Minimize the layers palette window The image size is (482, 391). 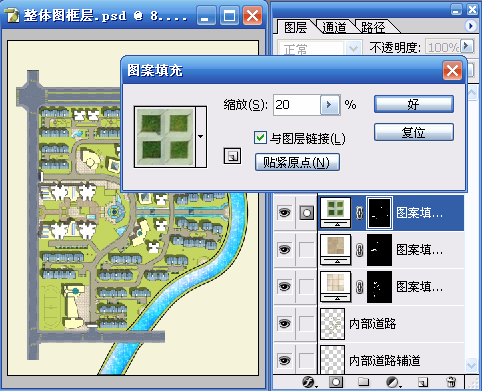click(x=456, y=10)
